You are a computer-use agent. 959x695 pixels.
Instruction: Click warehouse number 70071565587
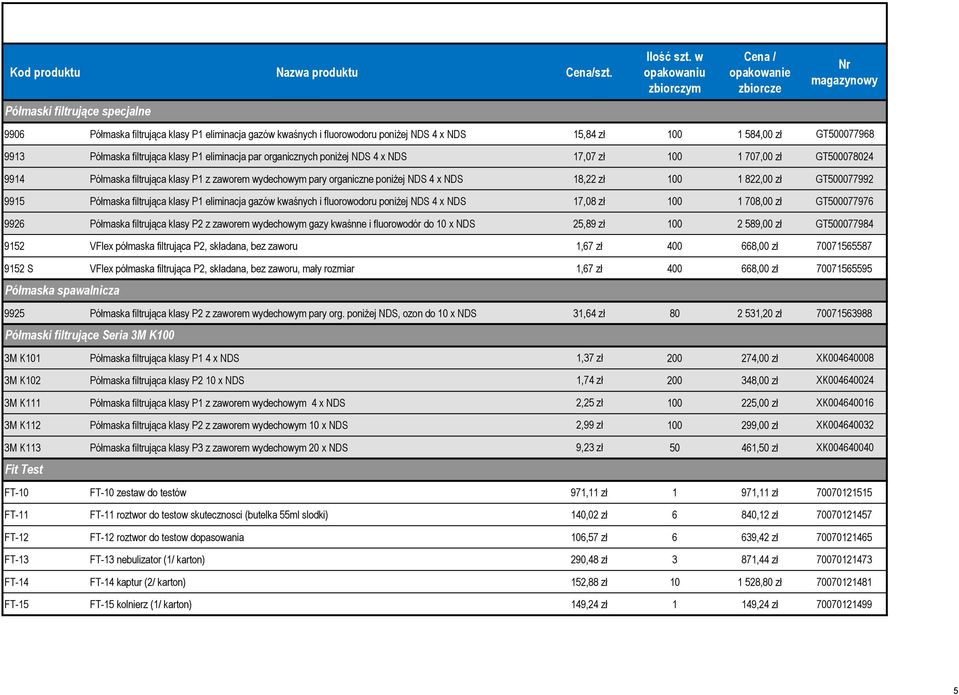(844, 246)
